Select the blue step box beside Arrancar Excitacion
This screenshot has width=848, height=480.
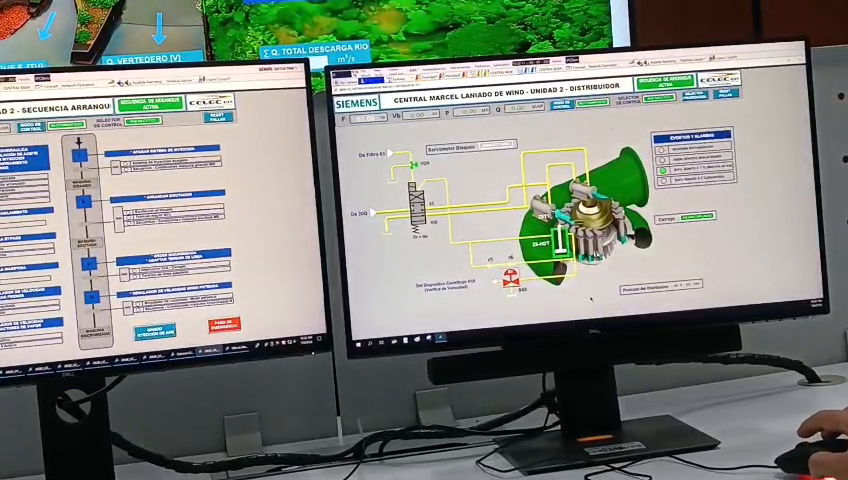coord(84,202)
